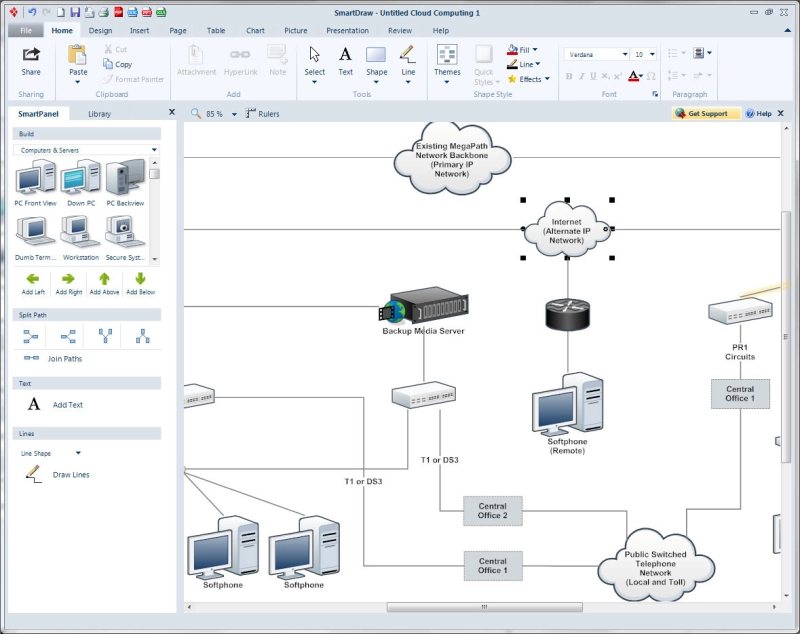The height and width of the screenshot is (634, 800).
Task: Toggle Bold formatting
Action: click(x=569, y=77)
